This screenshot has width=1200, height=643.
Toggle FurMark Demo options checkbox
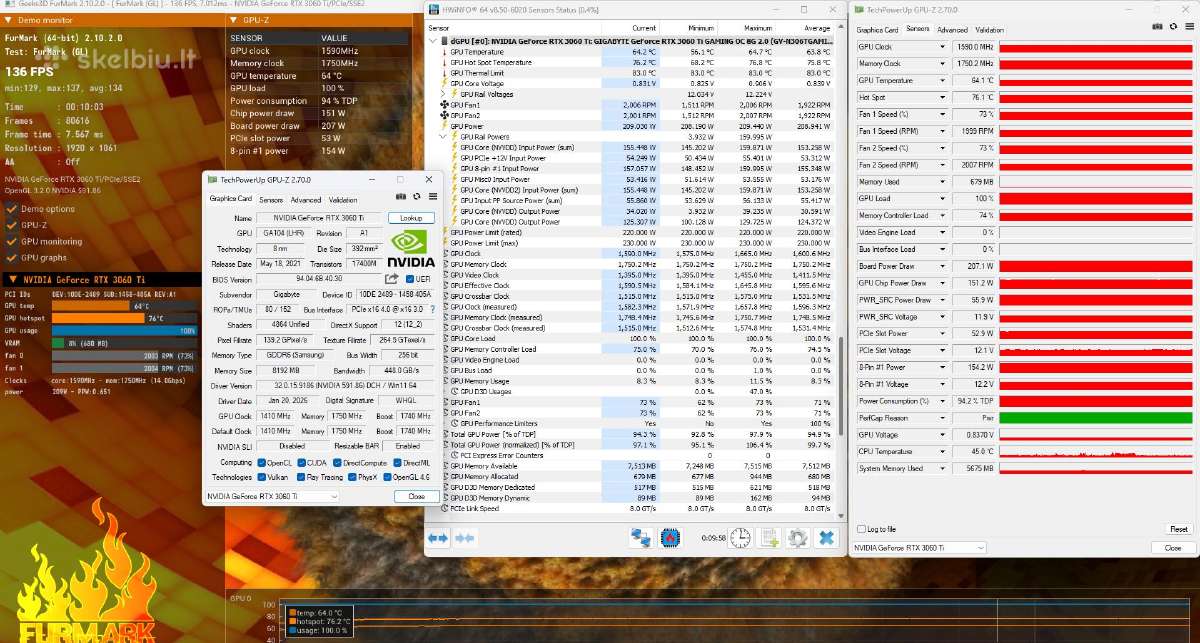pos(11,209)
